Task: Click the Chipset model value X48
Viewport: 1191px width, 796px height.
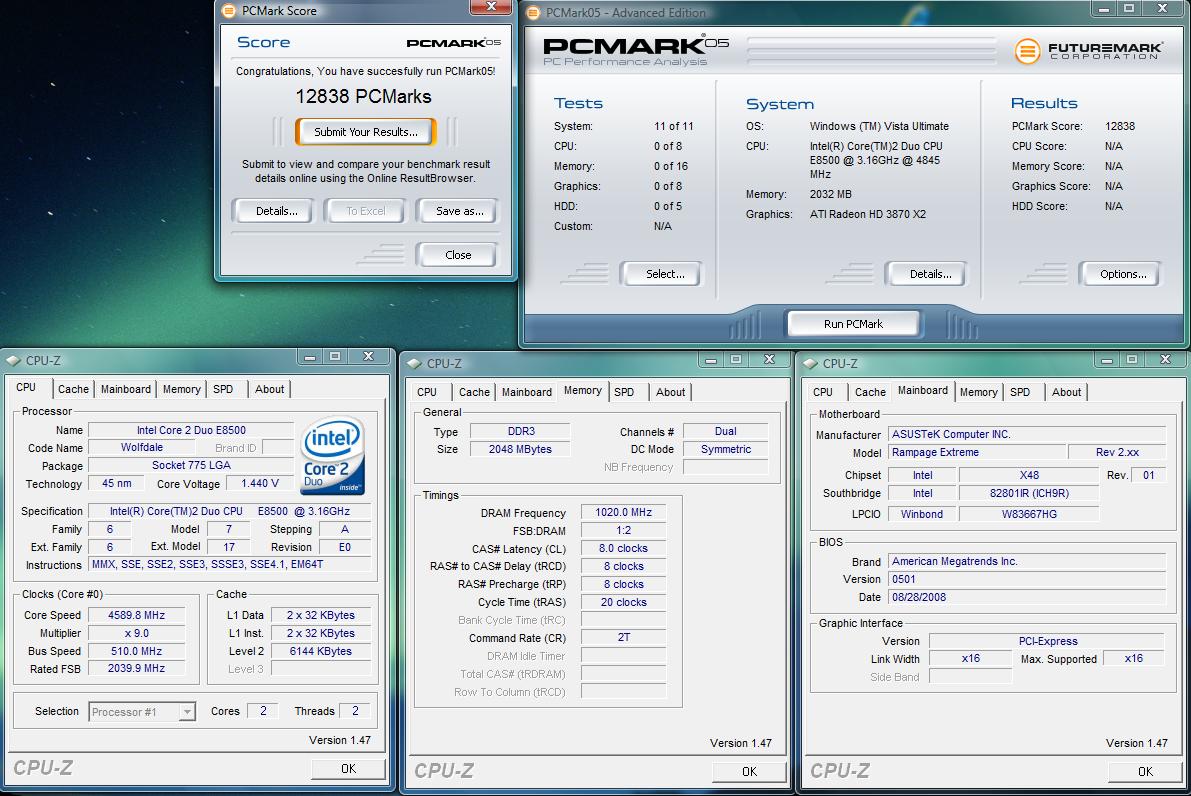Action: (x=1029, y=475)
